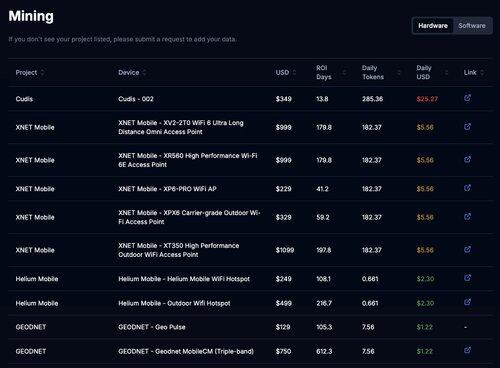The width and height of the screenshot is (500, 368).
Task: Switch to the Software view
Action: coord(472,26)
